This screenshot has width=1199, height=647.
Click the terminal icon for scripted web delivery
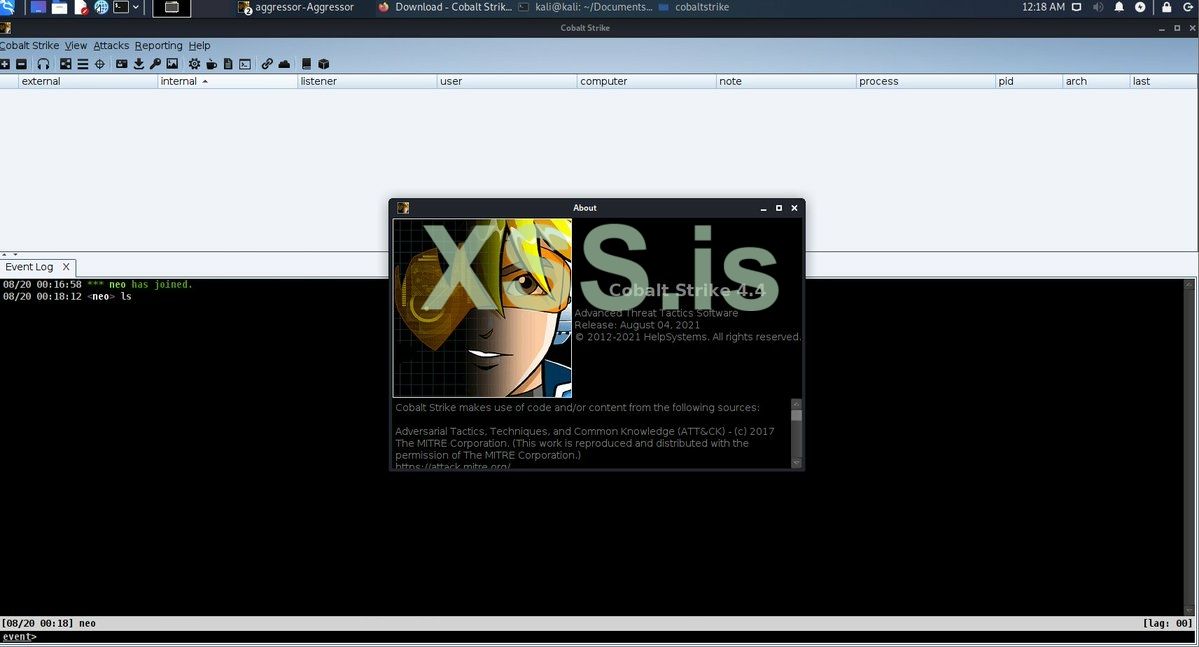245,64
